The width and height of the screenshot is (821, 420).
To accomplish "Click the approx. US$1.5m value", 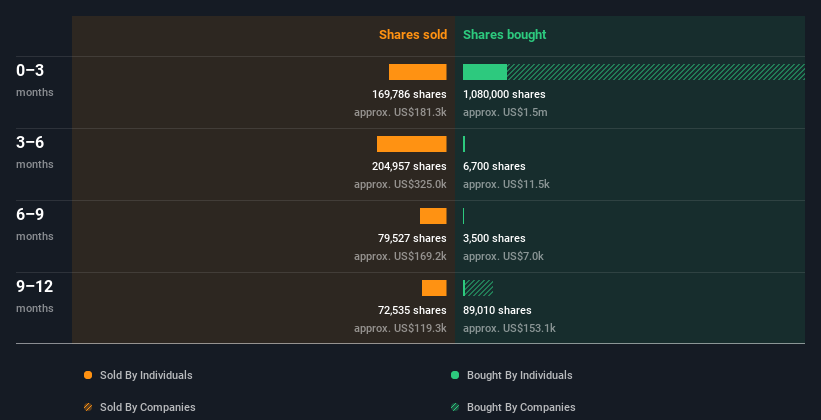I will [x=505, y=113].
